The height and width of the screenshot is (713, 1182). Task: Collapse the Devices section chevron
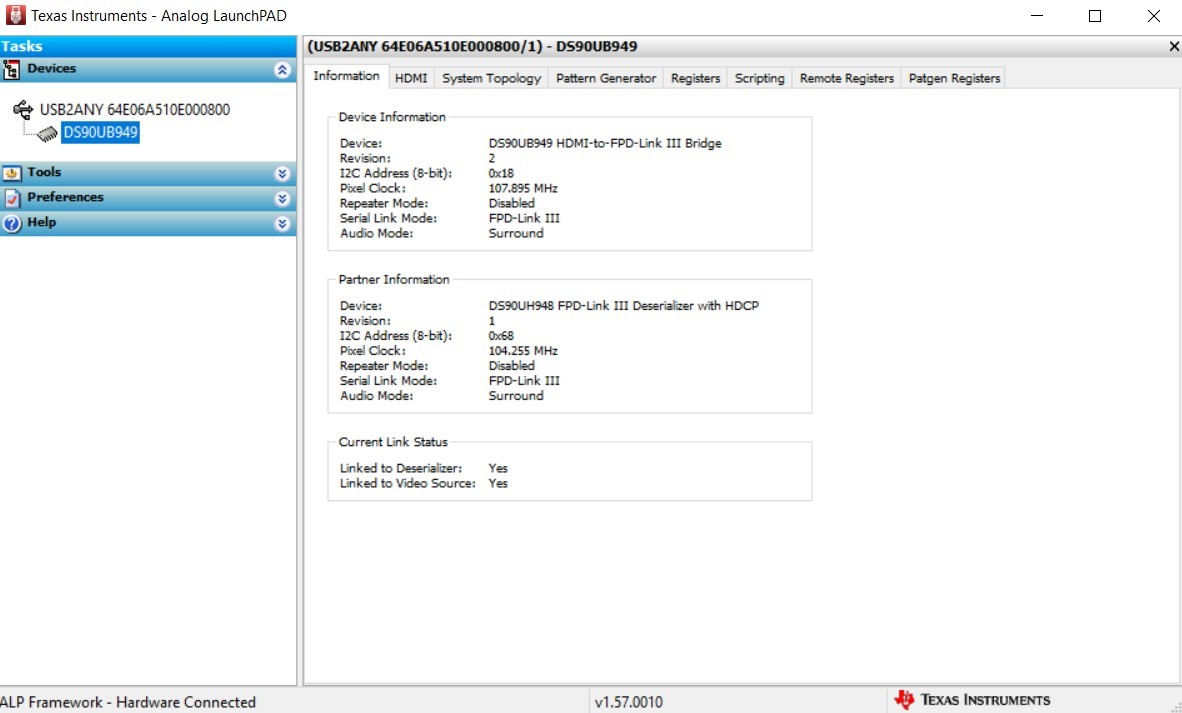(x=282, y=70)
